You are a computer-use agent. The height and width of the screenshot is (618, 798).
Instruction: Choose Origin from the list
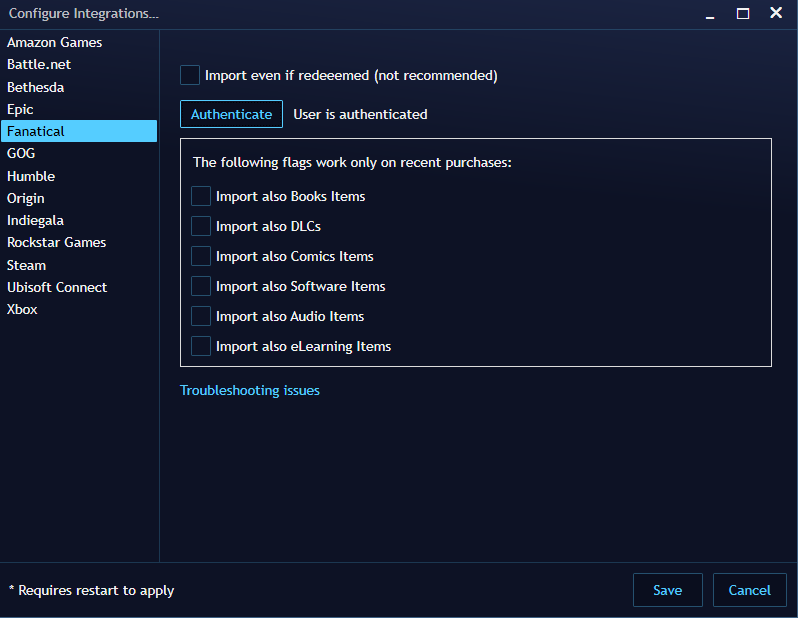[x=79, y=198]
